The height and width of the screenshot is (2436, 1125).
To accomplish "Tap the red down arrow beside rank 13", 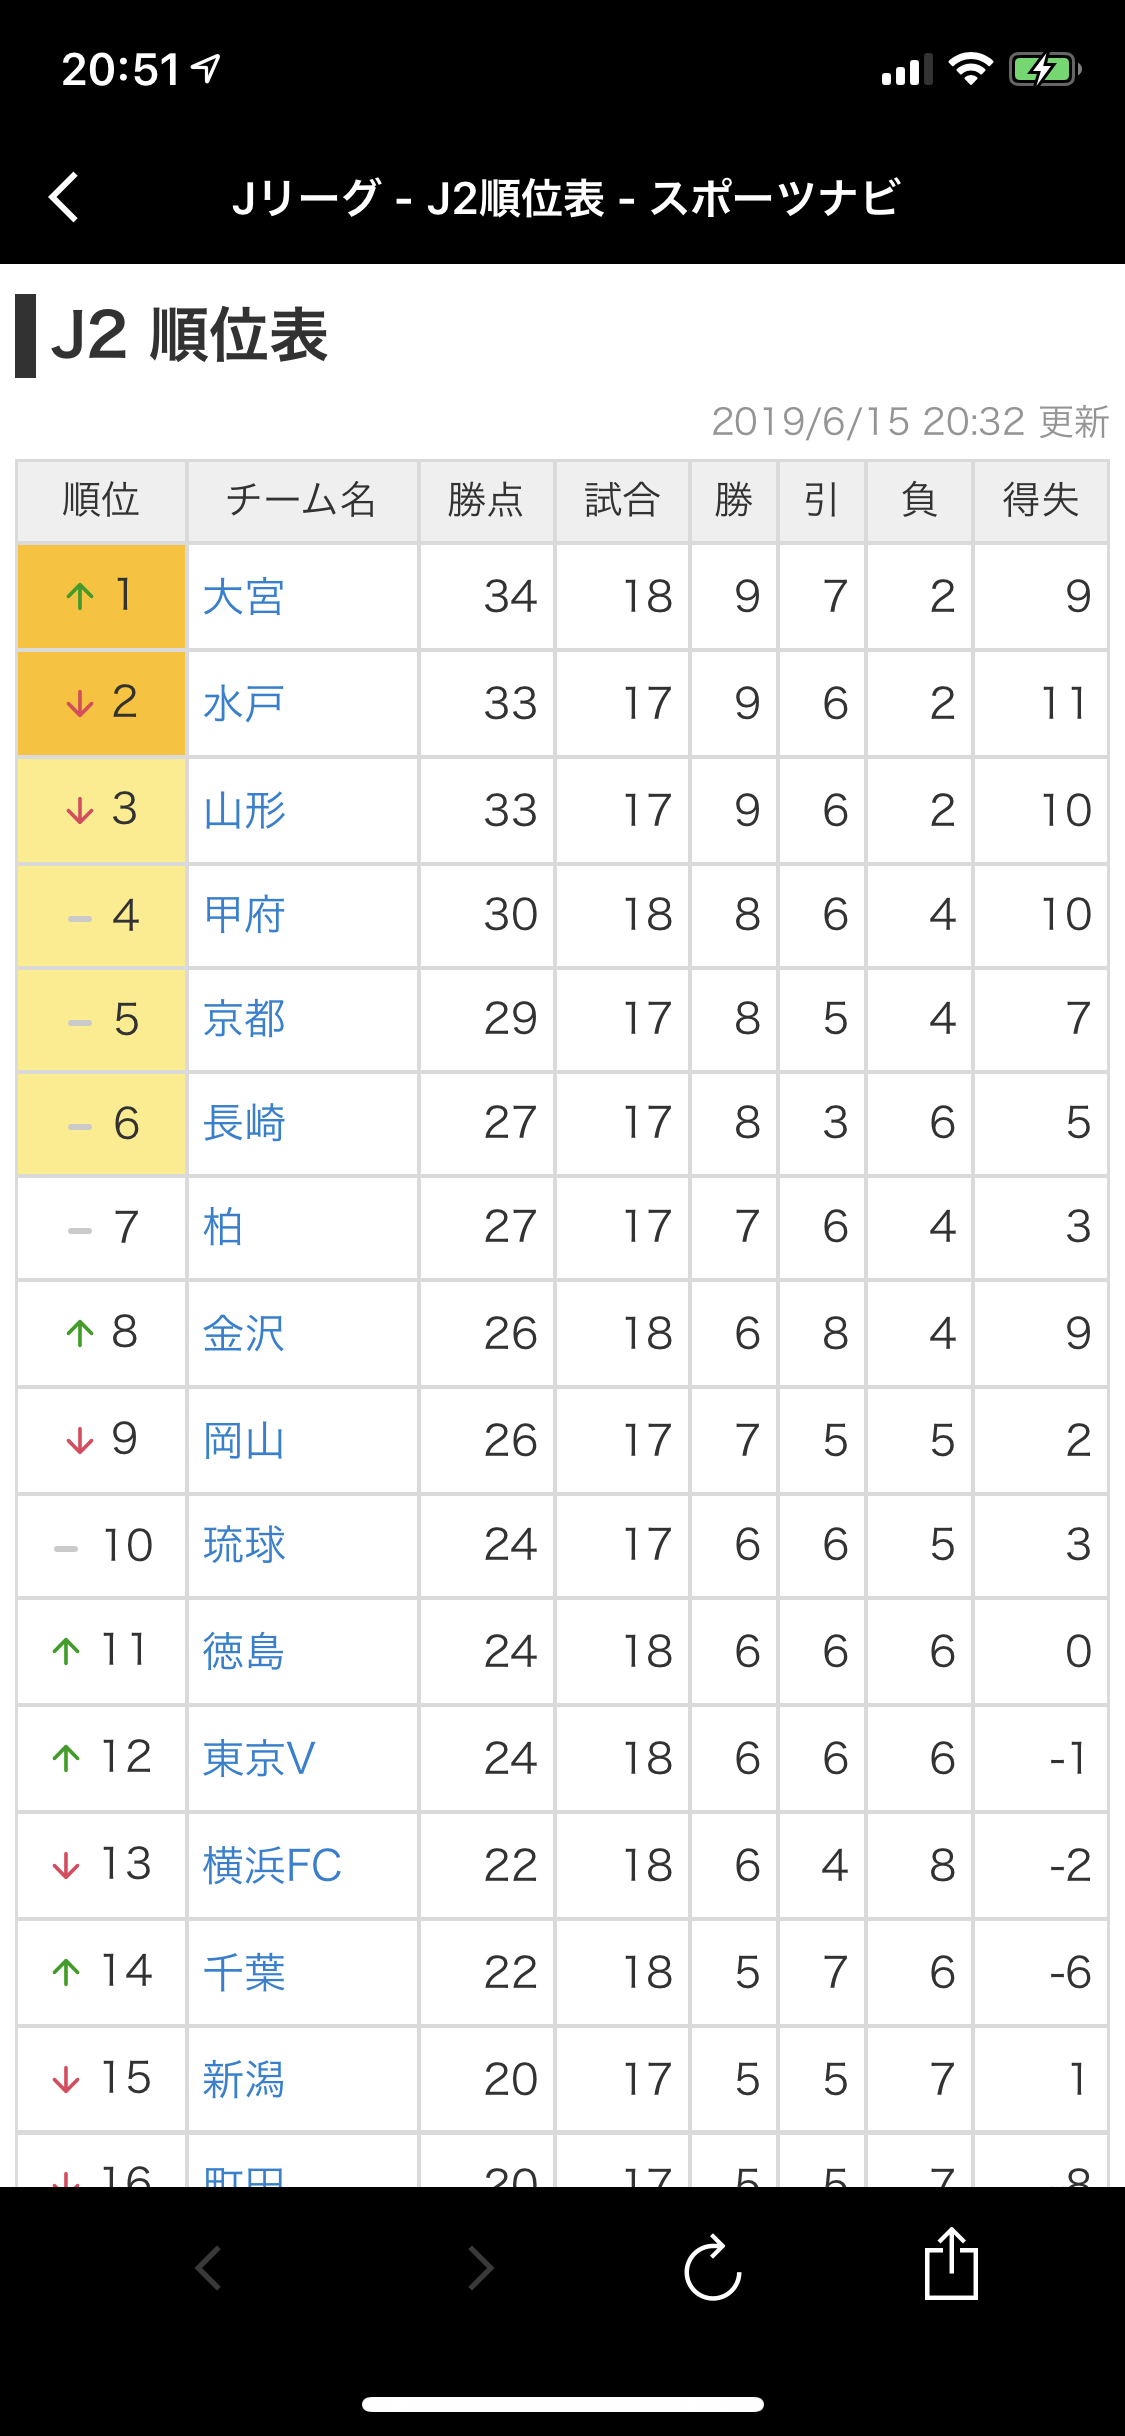I will [x=66, y=1866].
